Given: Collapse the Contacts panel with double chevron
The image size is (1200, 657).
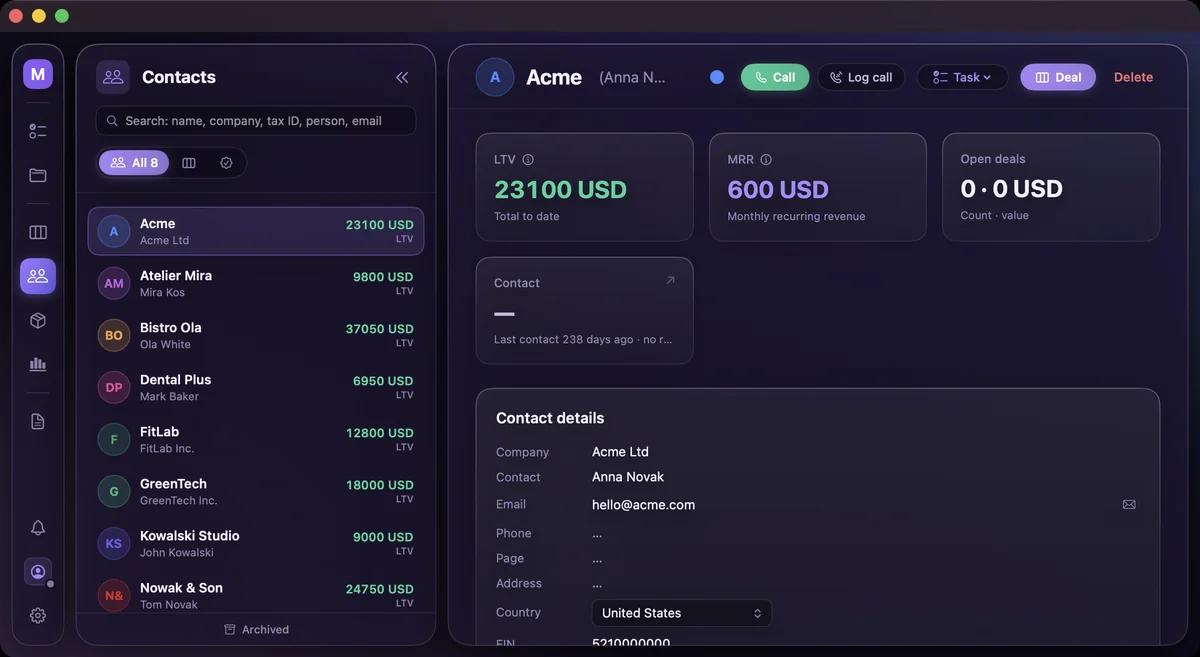Looking at the screenshot, I should (x=402, y=77).
